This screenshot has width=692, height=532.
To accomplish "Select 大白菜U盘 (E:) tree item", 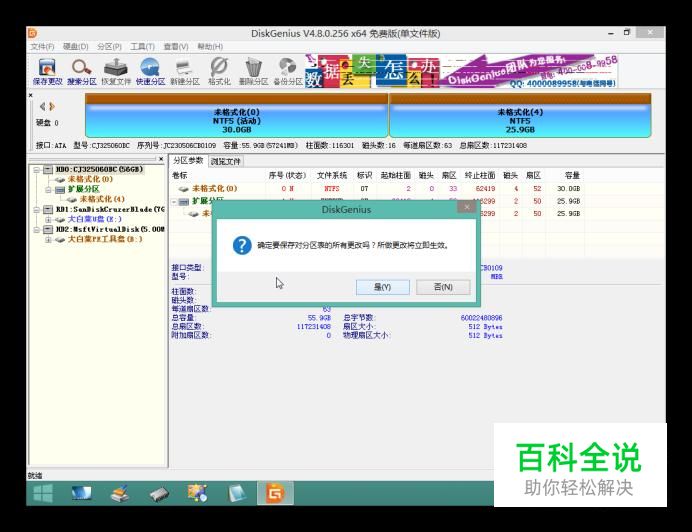I will [94, 219].
